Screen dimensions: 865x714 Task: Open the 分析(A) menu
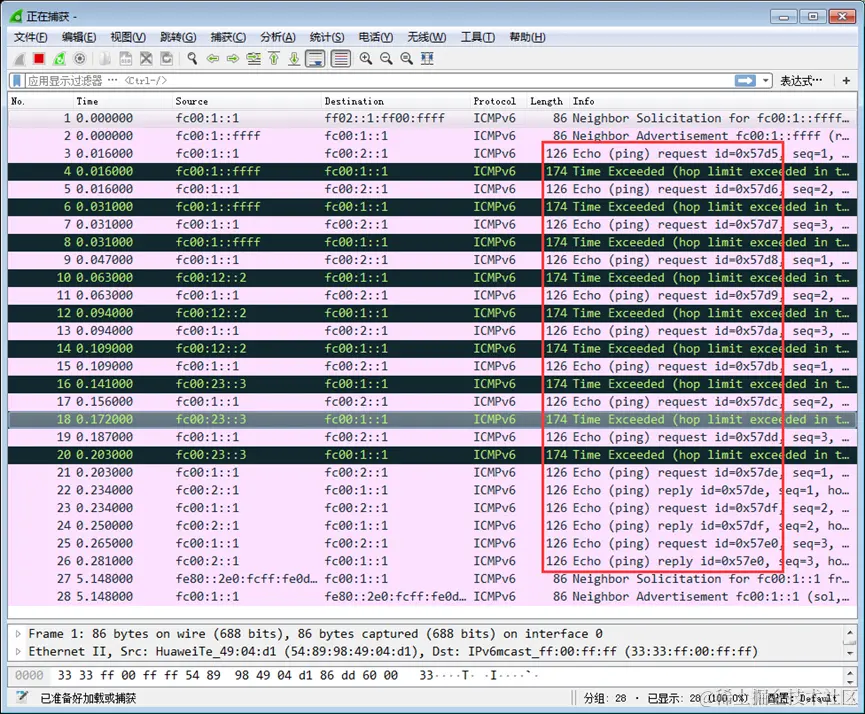click(277, 37)
